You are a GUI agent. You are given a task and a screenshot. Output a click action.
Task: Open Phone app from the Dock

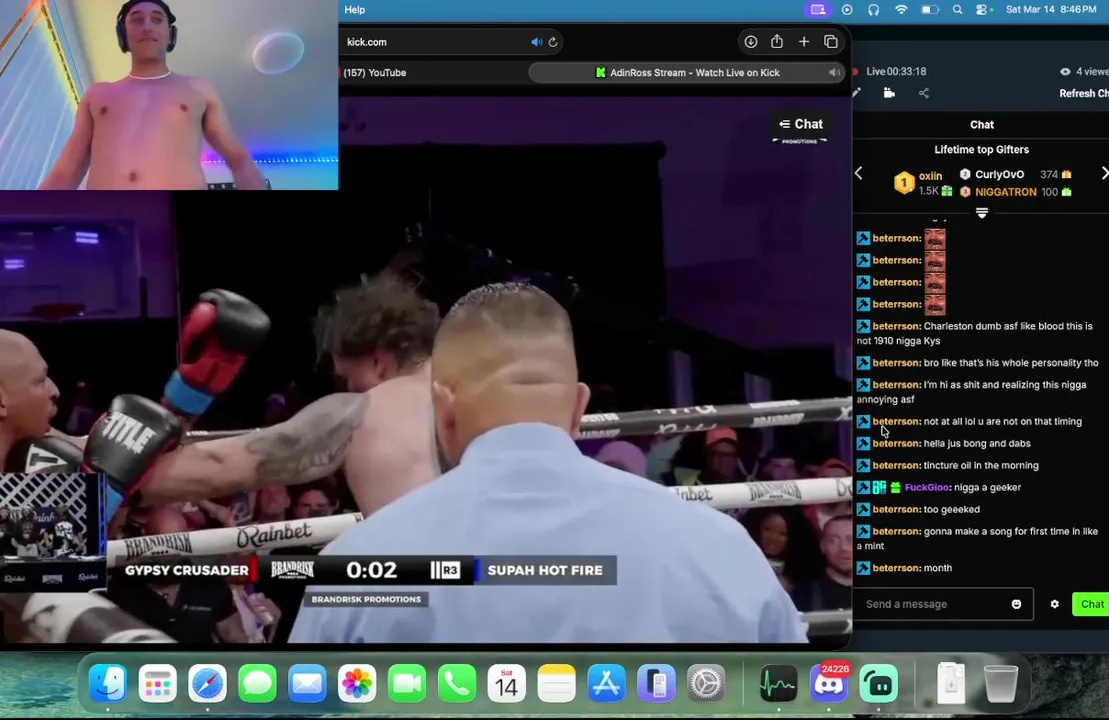coord(457,683)
